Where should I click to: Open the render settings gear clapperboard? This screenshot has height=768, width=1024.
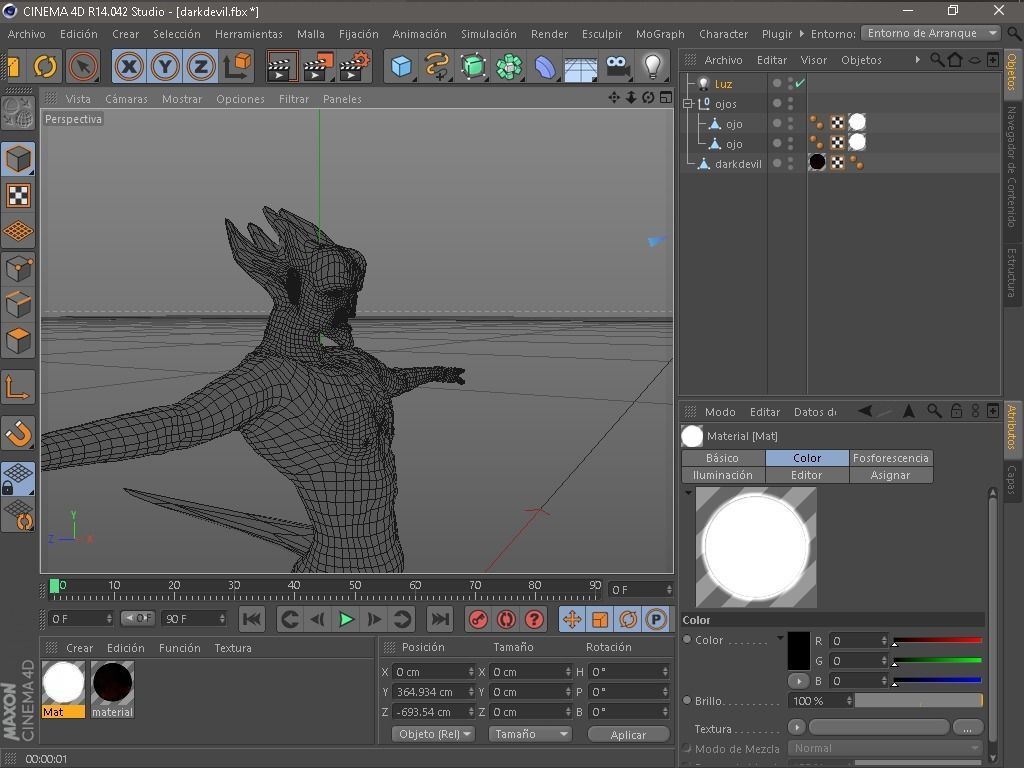[355, 67]
